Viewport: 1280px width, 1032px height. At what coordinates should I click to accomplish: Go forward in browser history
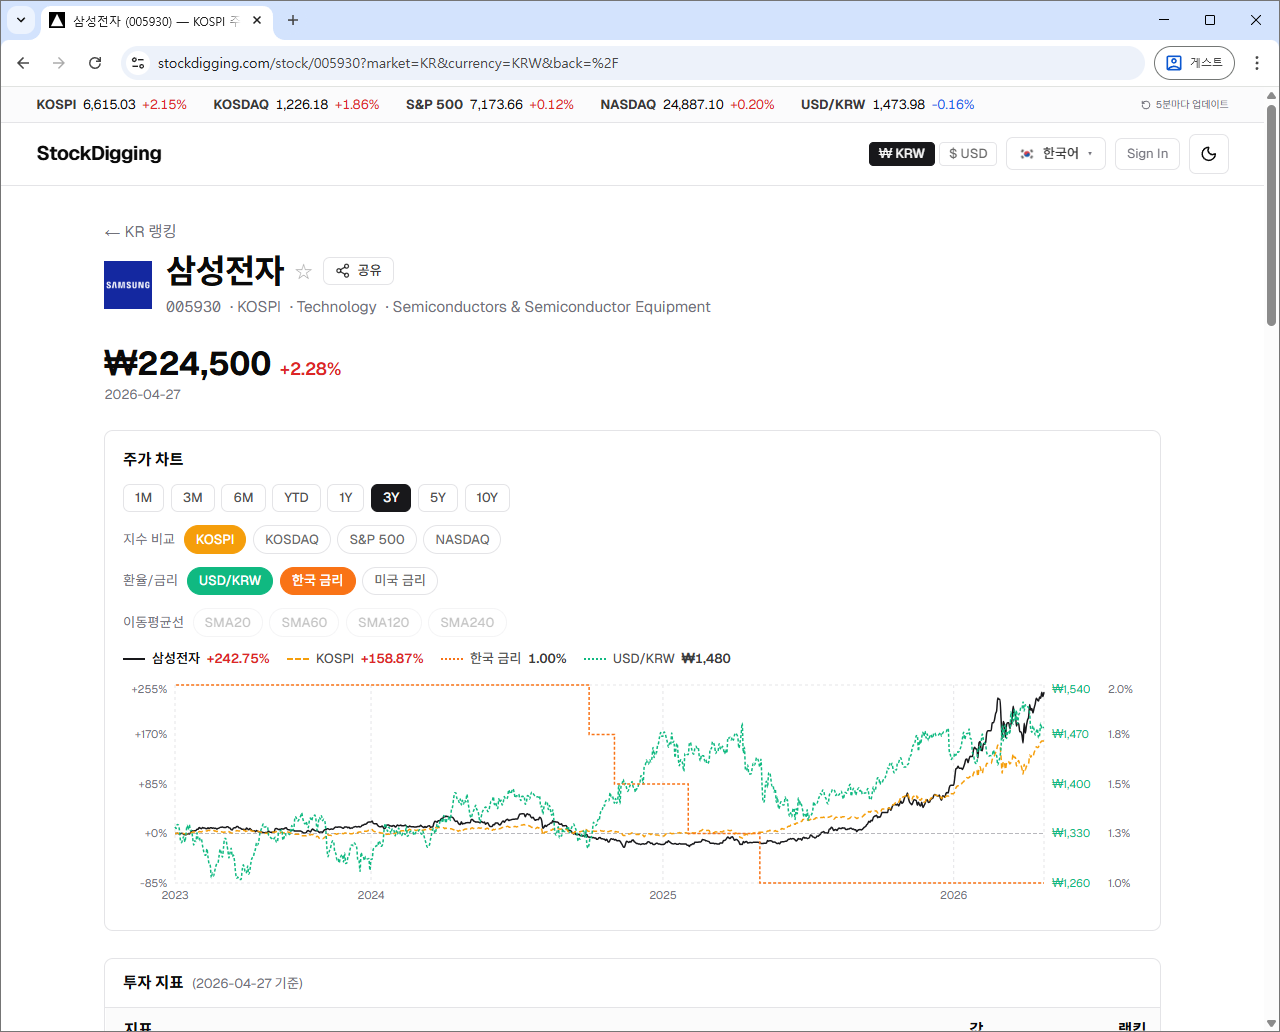59,63
